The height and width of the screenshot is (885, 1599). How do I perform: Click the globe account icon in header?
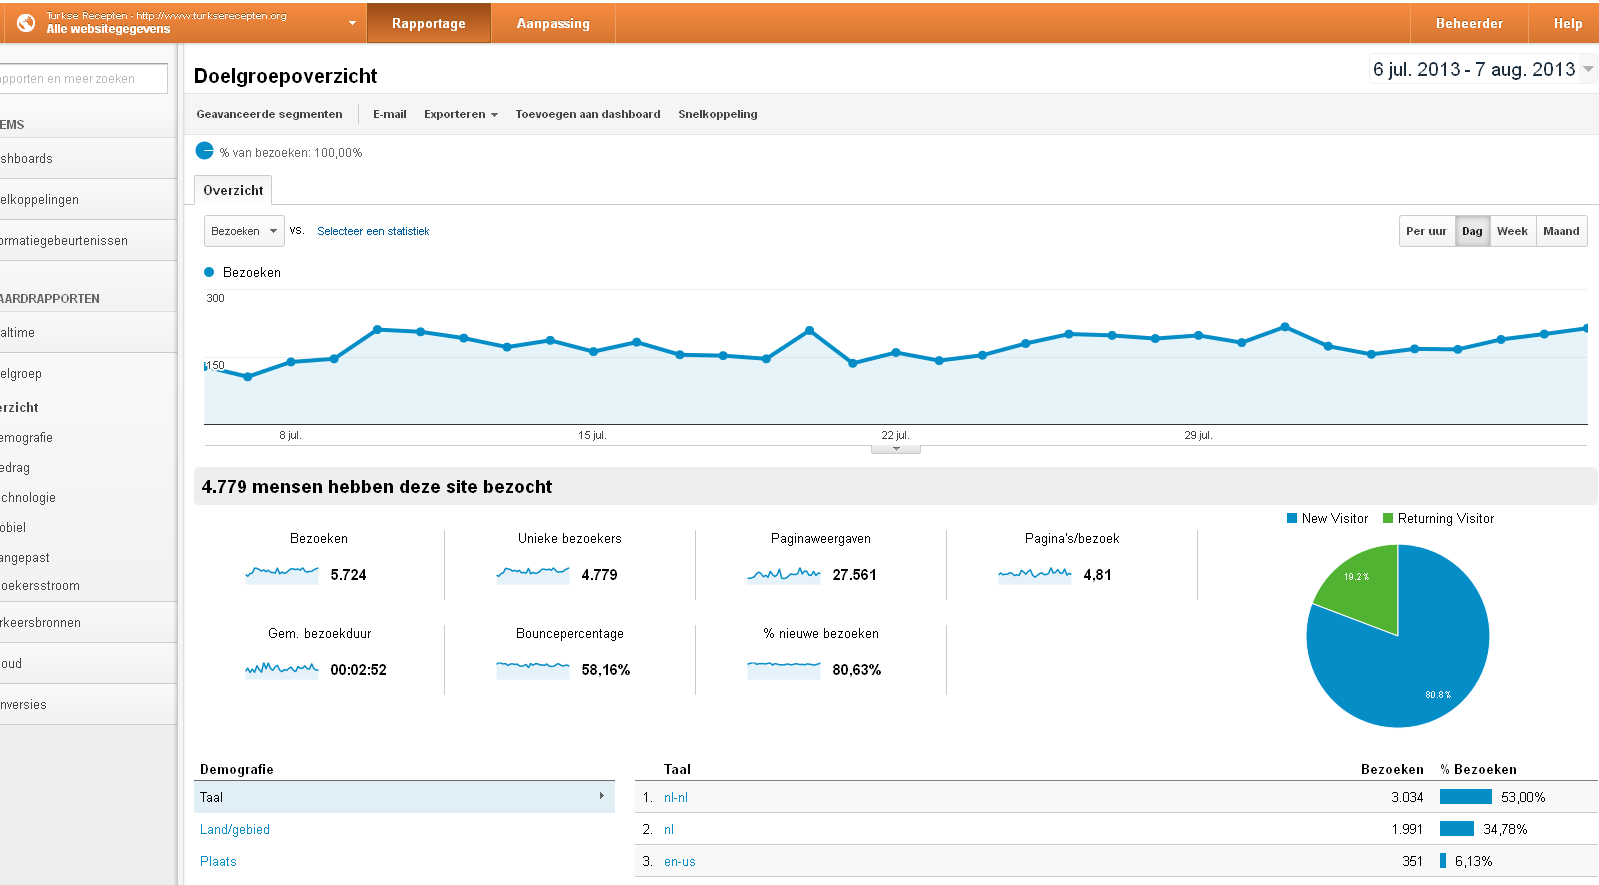pos(26,22)
